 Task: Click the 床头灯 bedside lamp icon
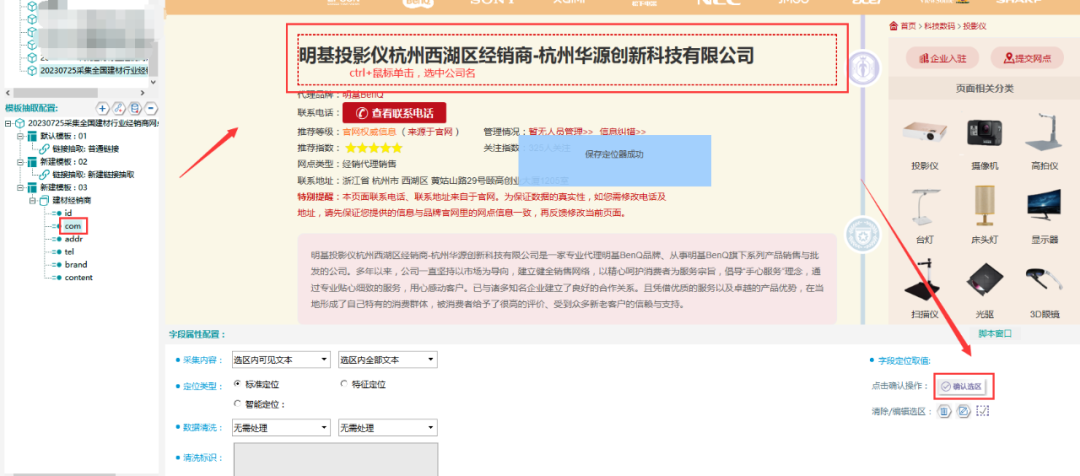(x=984, y=205)
